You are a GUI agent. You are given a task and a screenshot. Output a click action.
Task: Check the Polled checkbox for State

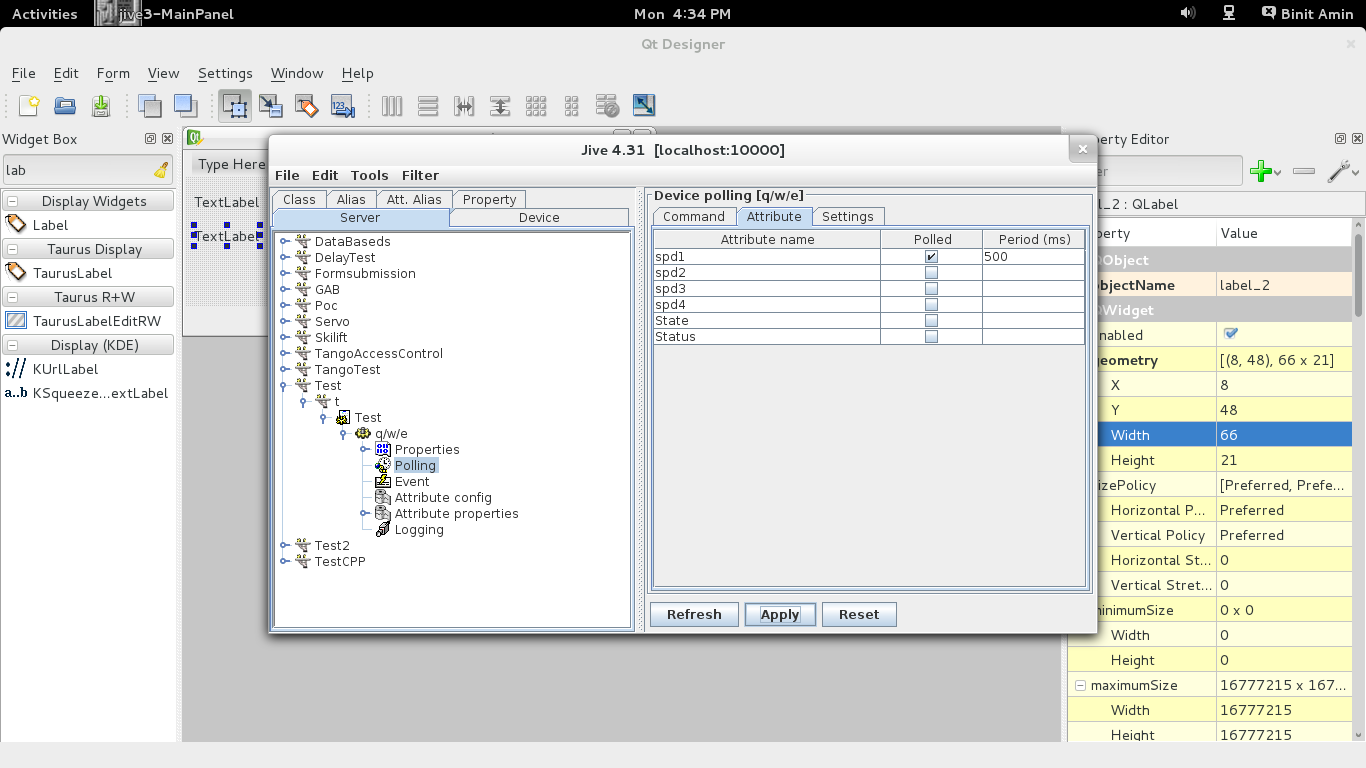point(931,321)
